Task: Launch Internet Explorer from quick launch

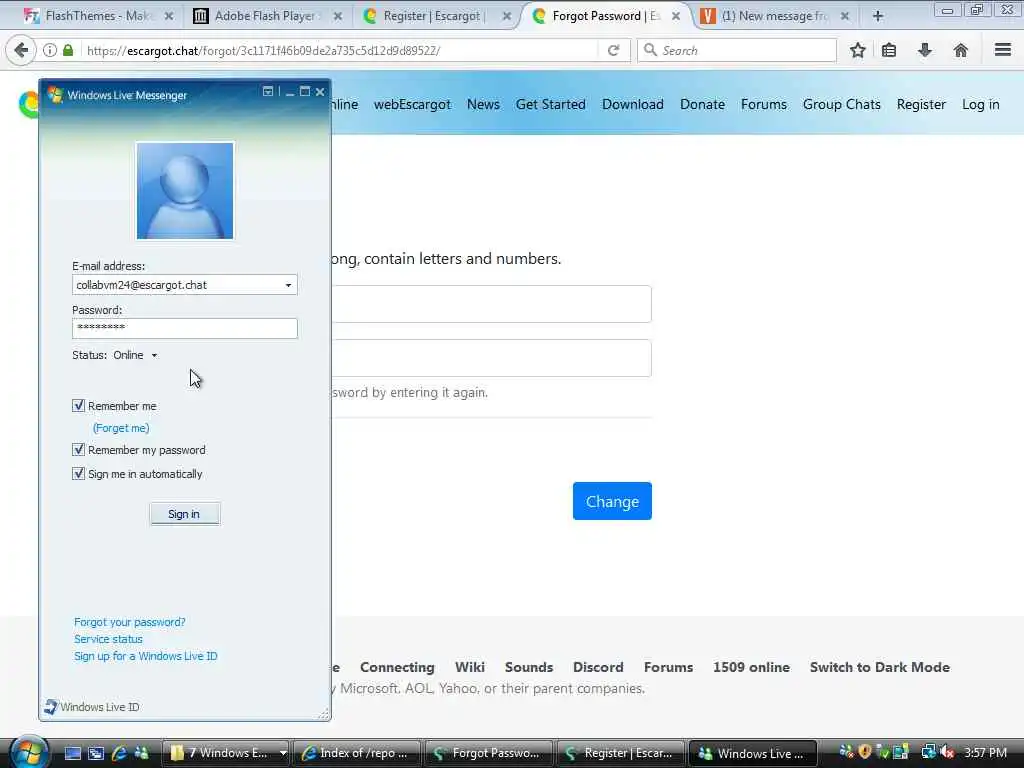Action: [119, 753]
